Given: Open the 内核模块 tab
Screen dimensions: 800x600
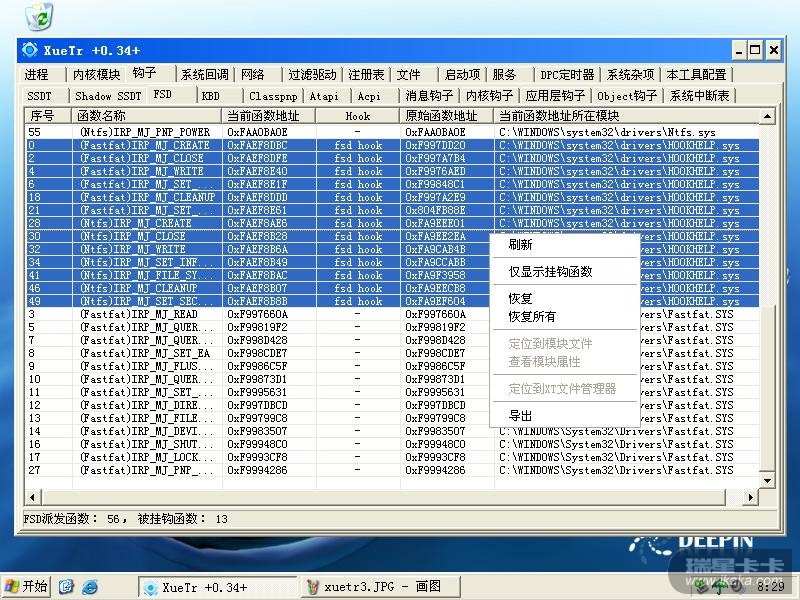Looking at the screenshot, I should coord(96,74).
